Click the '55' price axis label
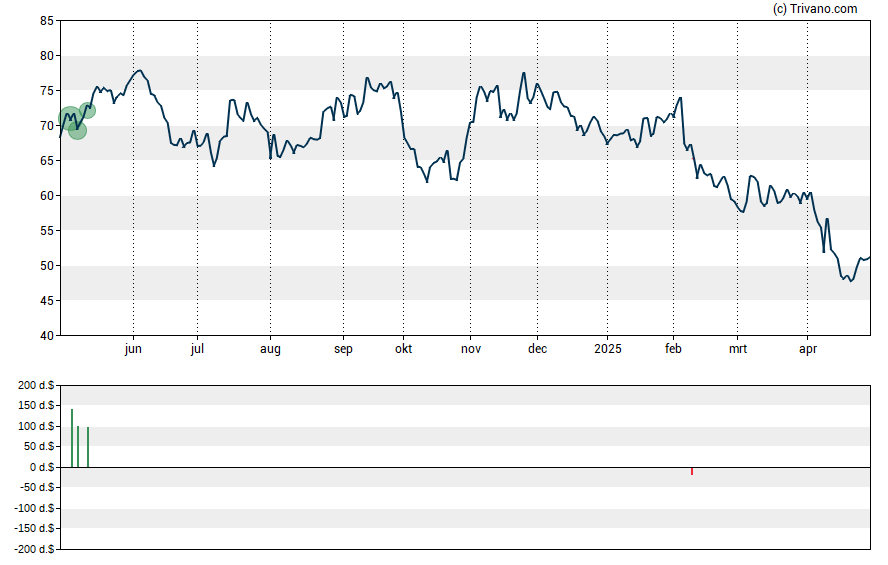Screen dimensions: 888x565 coord(47,231)
